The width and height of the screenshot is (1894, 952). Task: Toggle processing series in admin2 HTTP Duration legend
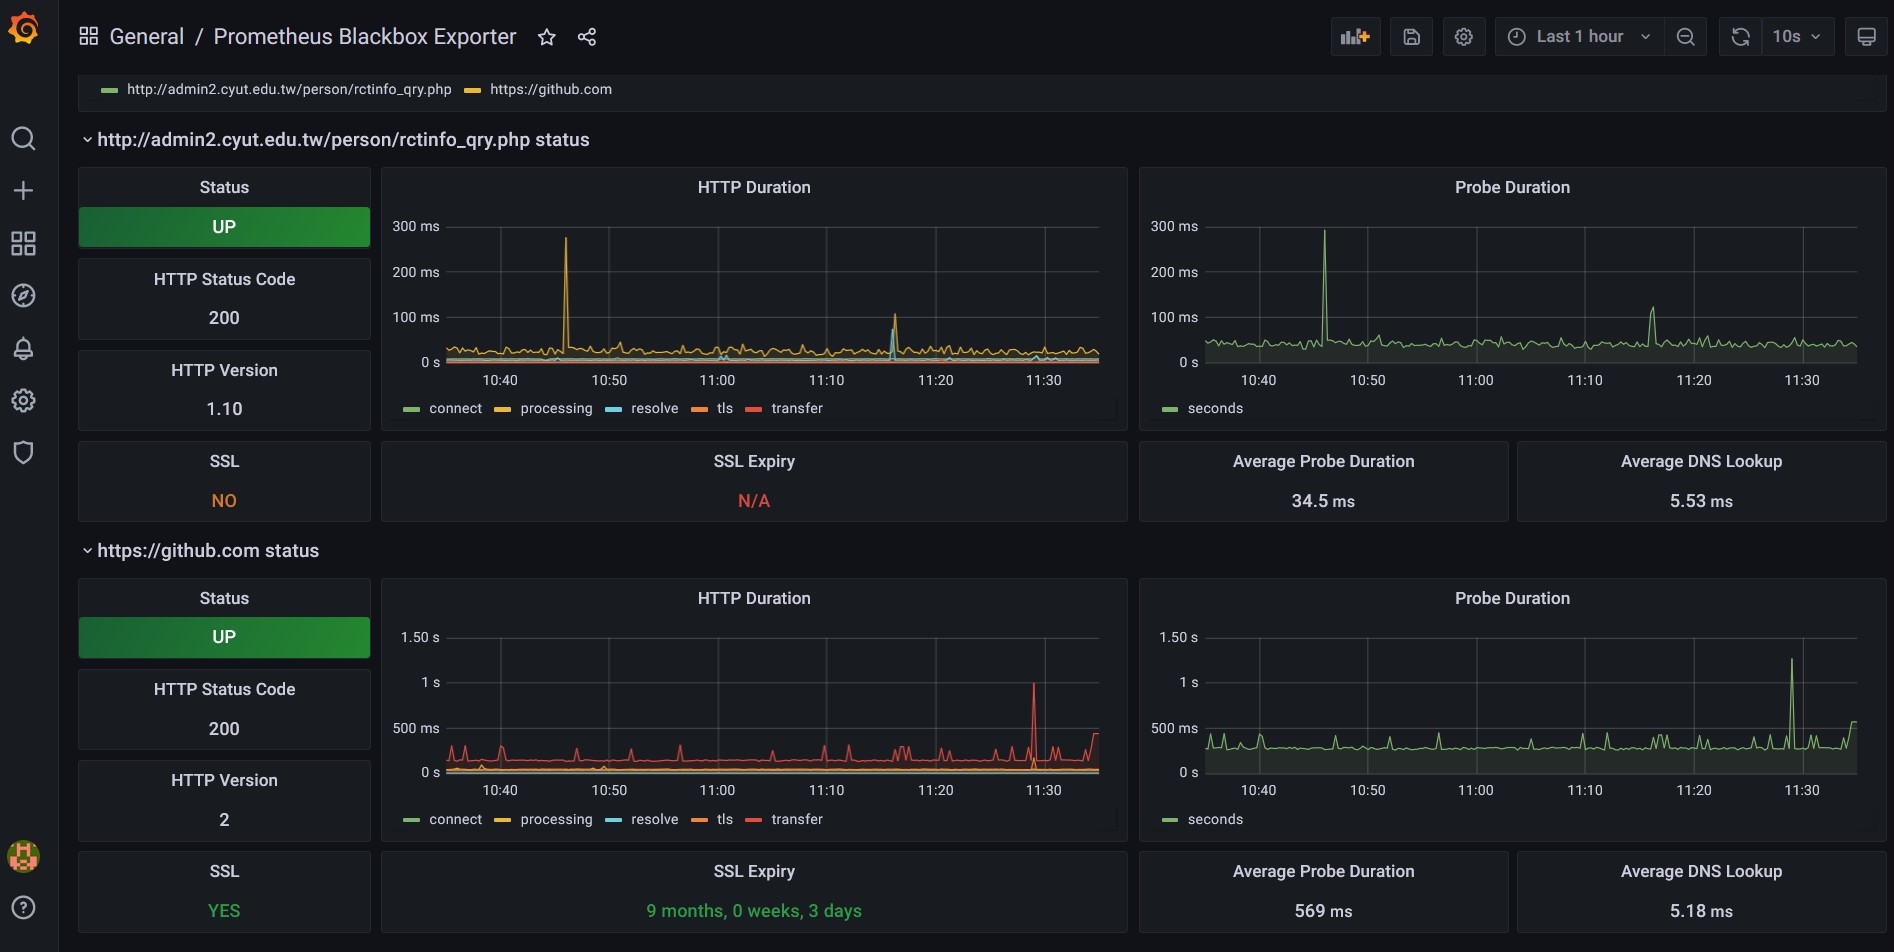coord(556,408)
